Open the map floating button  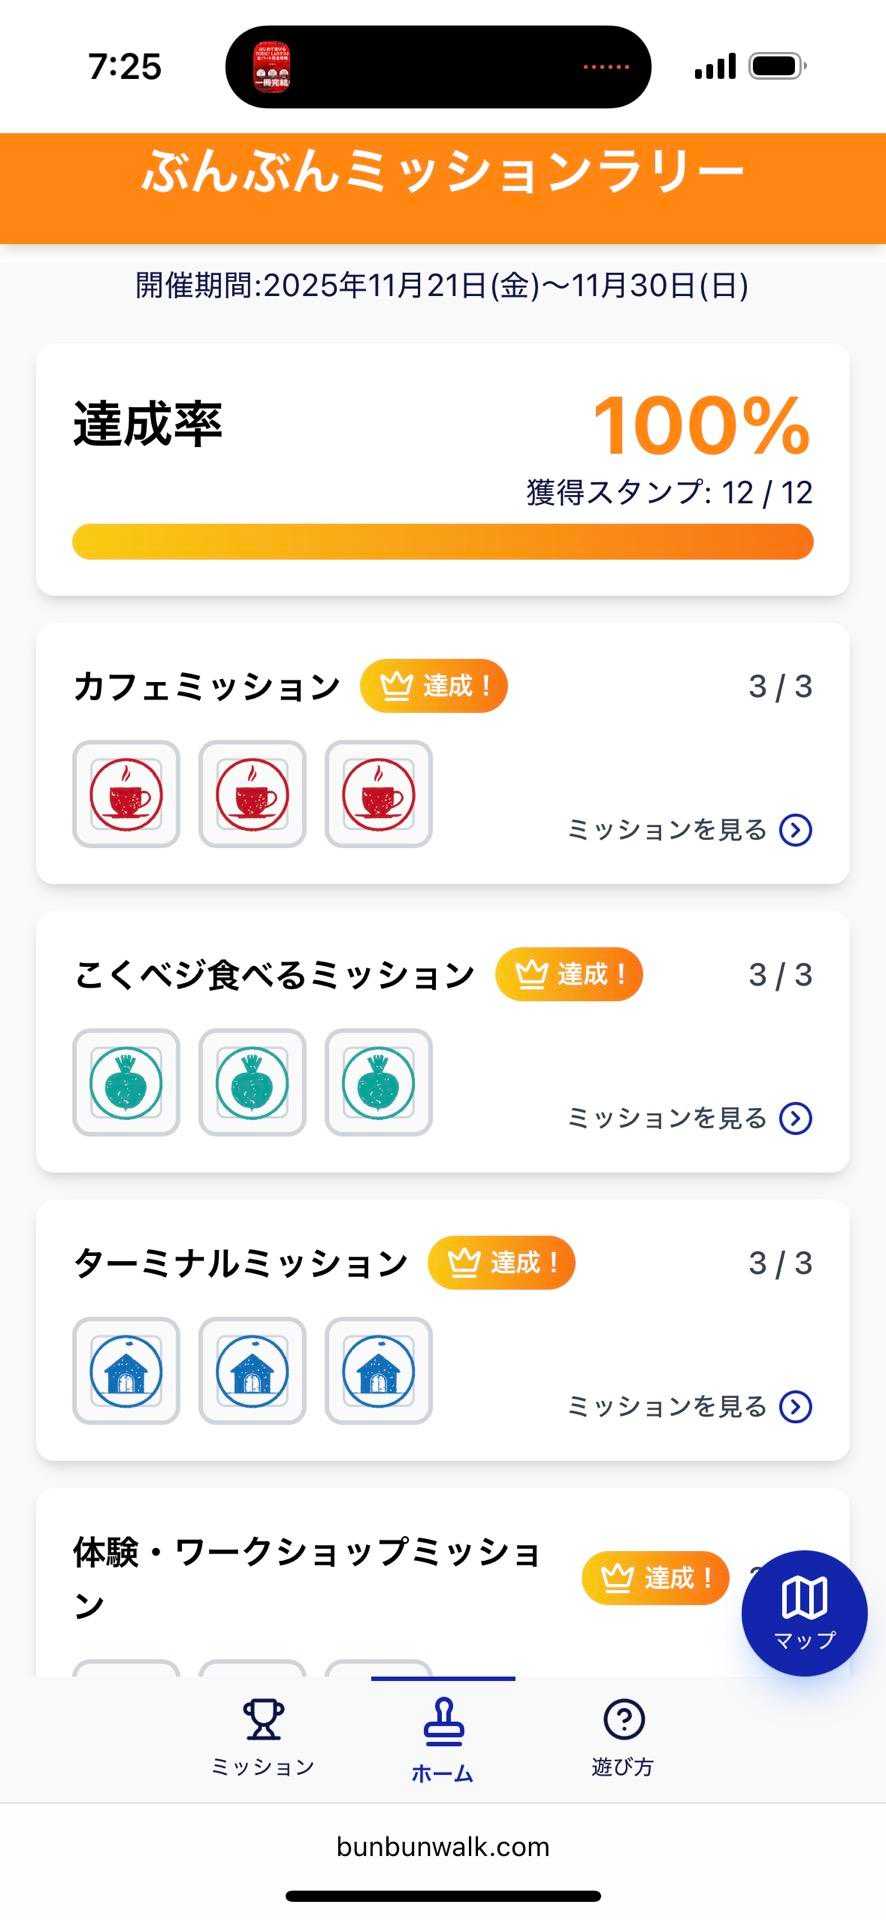804,1612
